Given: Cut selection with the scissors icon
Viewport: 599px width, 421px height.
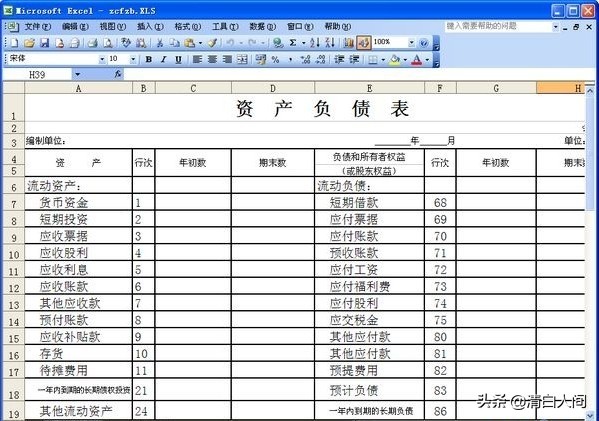Looking at the screenshot, I should pos(160,43).
